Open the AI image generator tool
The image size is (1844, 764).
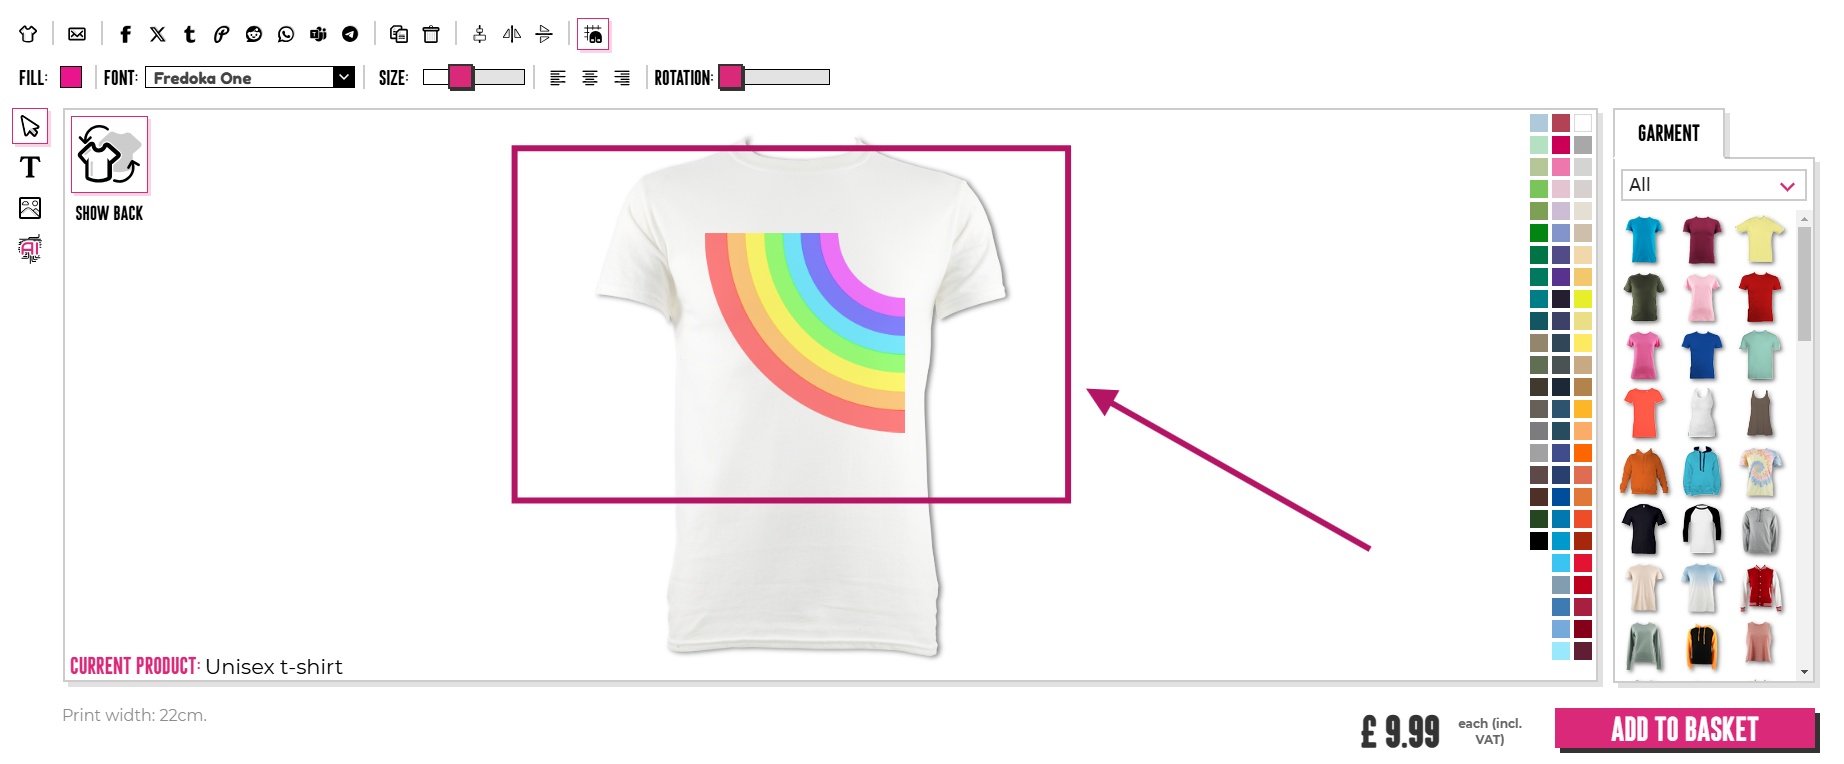point(30,249)
